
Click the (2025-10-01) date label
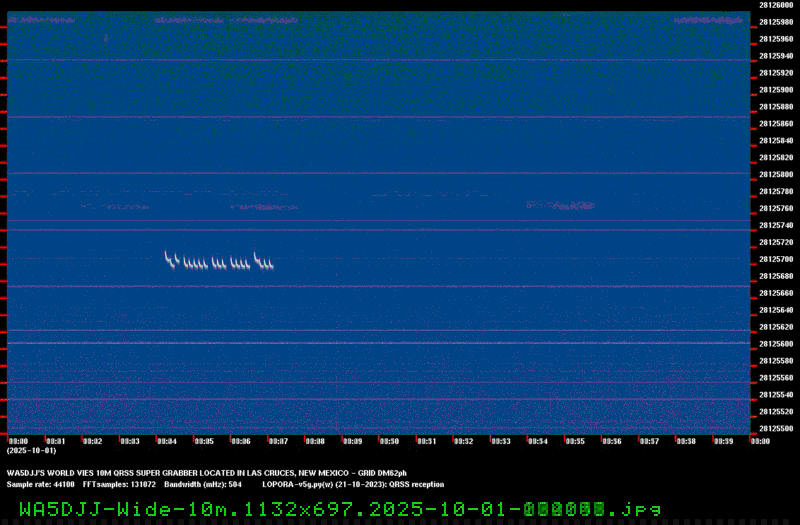coord(31,450)
